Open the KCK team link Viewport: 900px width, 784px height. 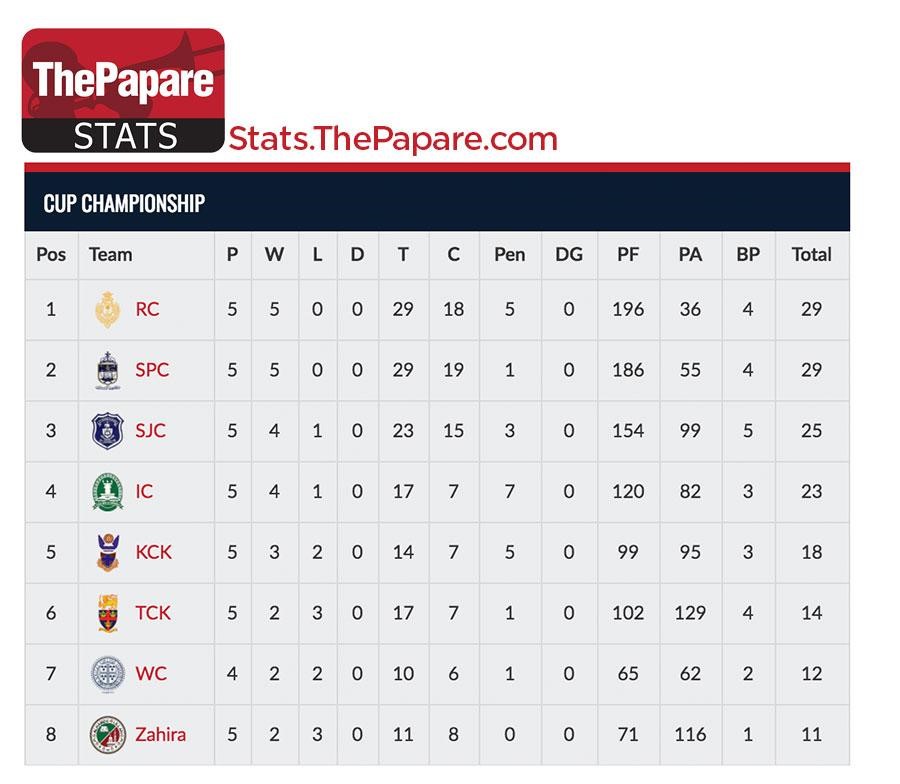pyautogui.click(x=153, y=552)
